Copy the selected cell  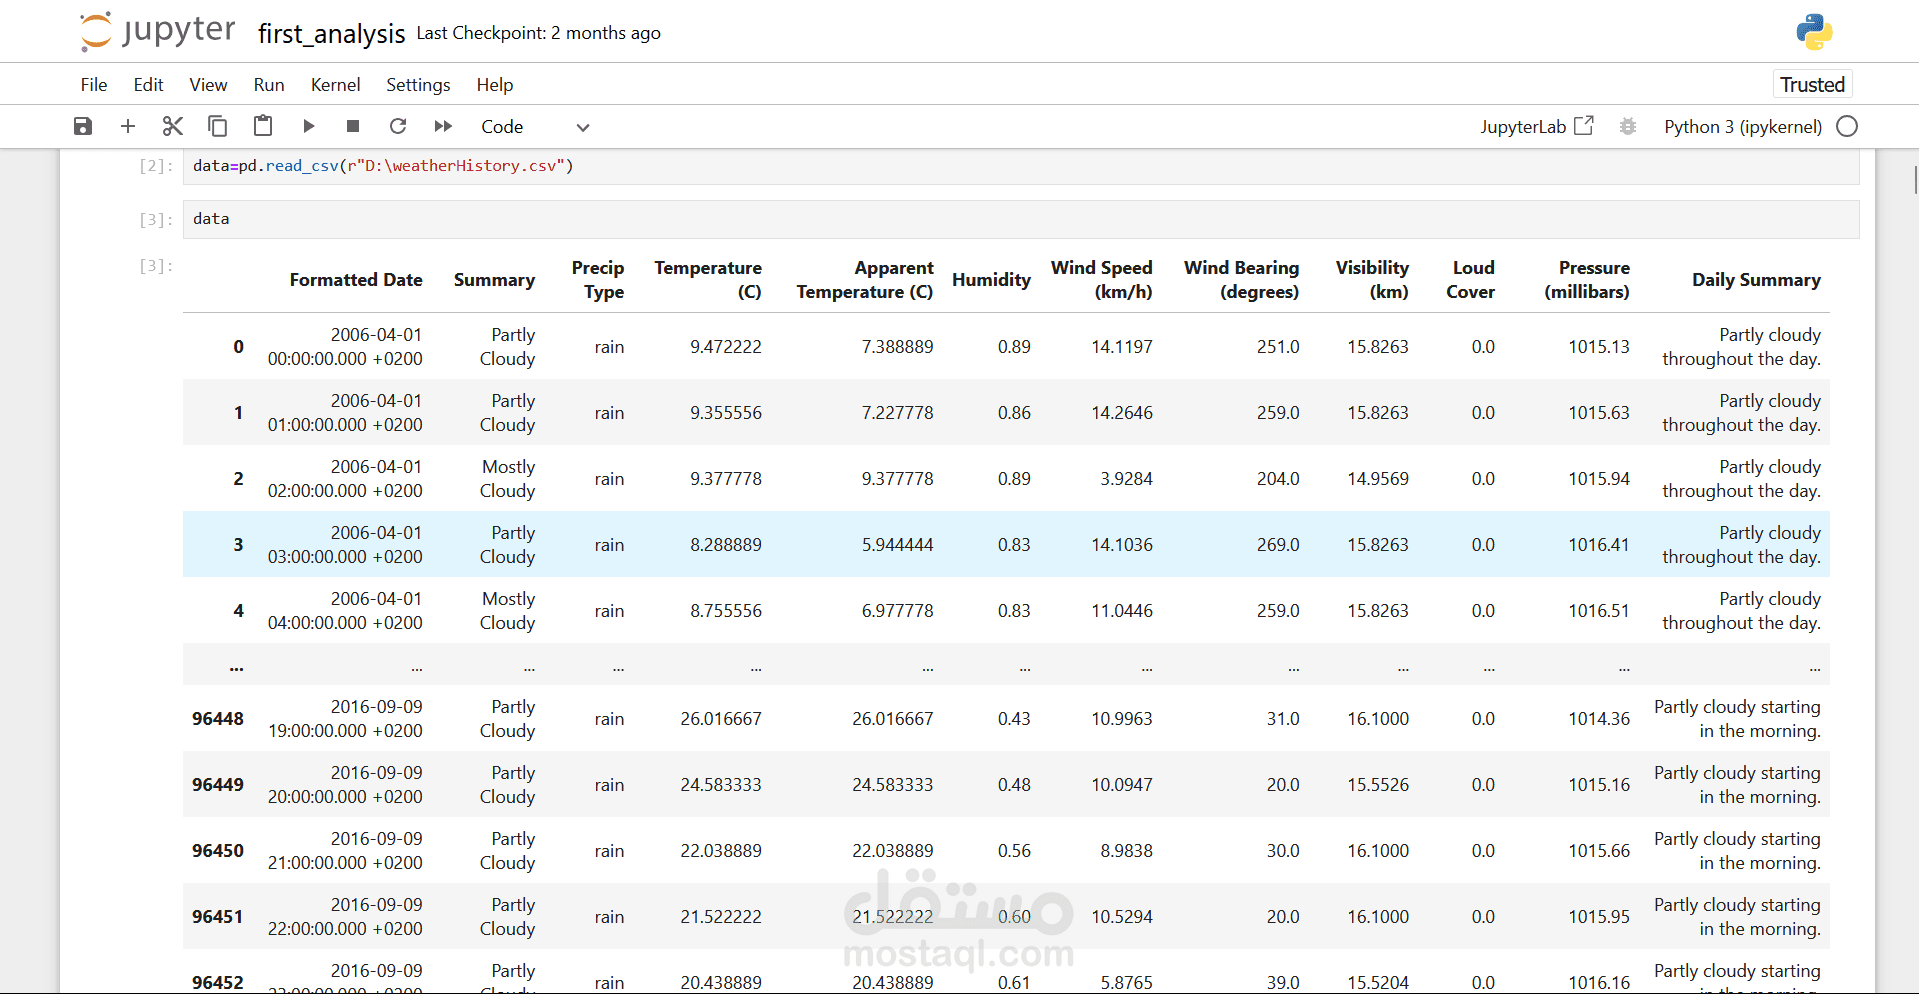tap(217, 126)
